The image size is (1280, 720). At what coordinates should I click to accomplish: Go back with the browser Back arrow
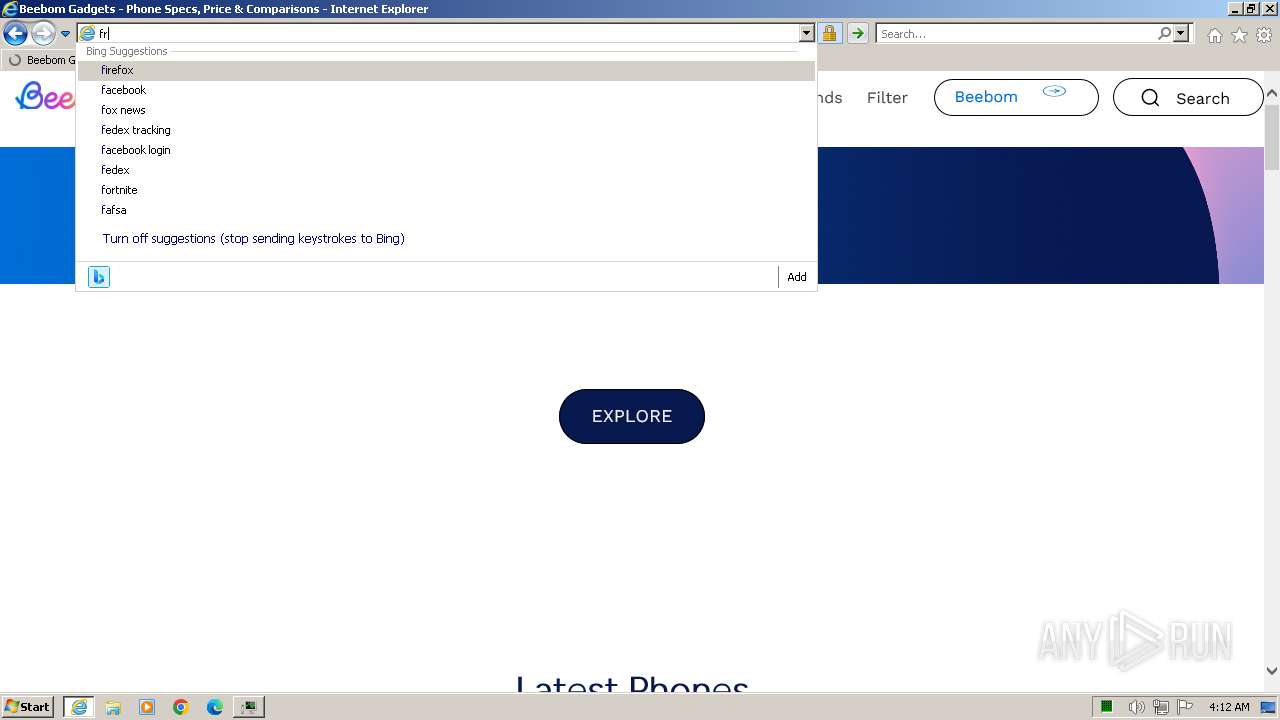point(15,34)
